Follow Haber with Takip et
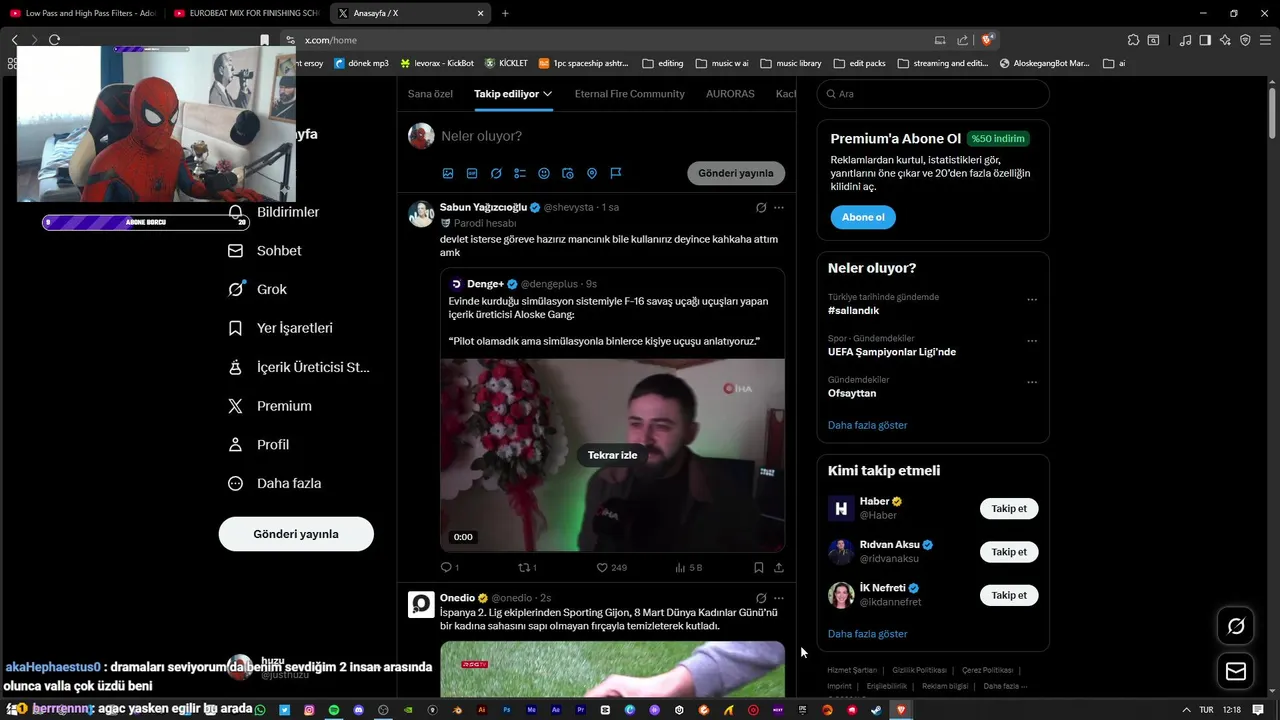Viewport: 1280px width, 720px height. point(1009,509)
